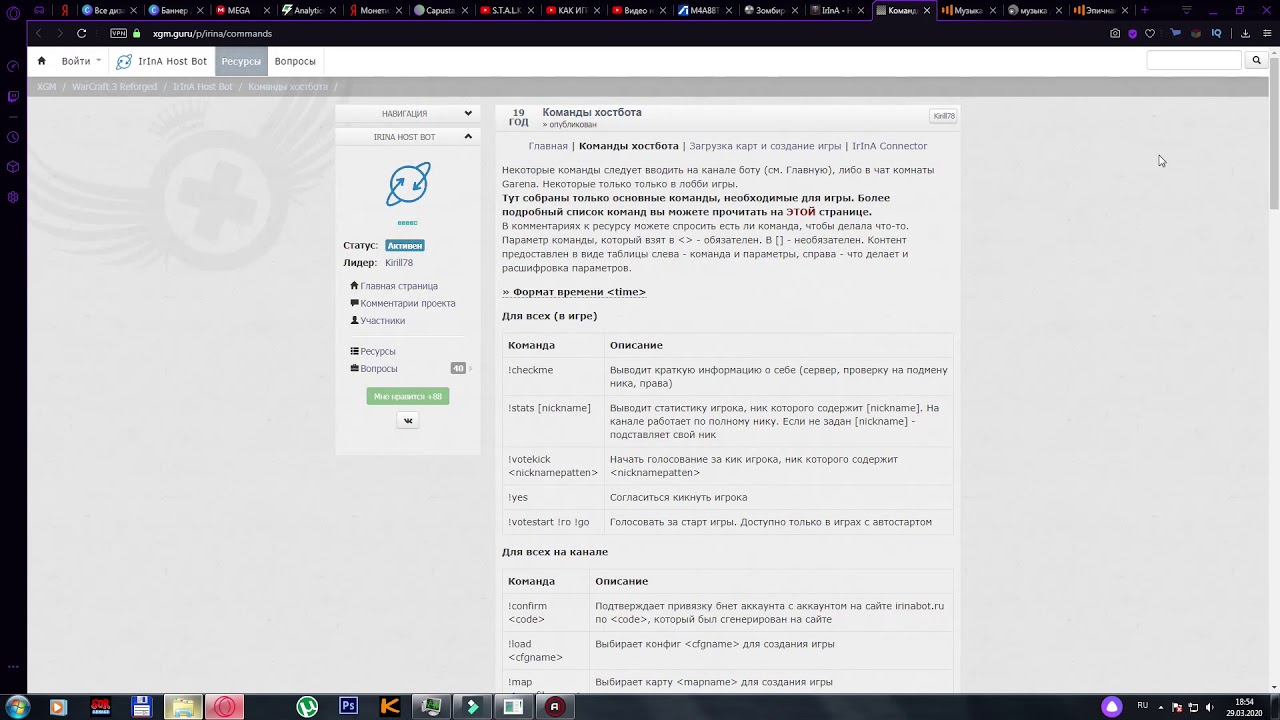Open the XGM home icon in site navbar

coord(41,61)
